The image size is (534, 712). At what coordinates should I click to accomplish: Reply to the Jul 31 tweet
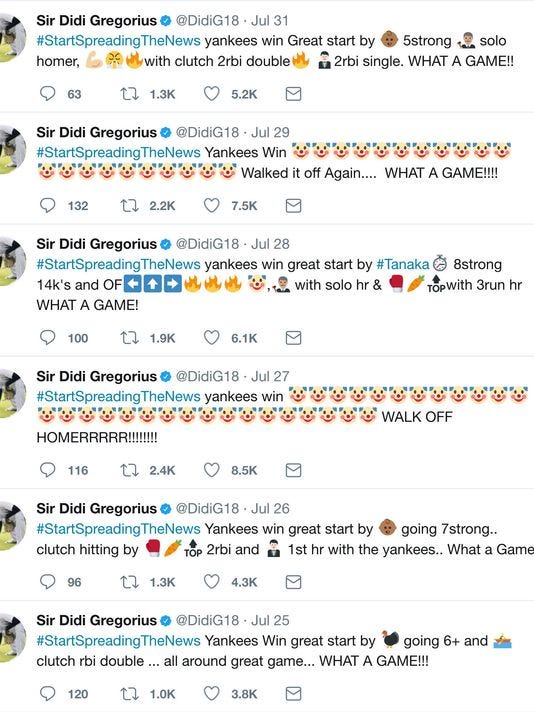[x=48, y=94]
